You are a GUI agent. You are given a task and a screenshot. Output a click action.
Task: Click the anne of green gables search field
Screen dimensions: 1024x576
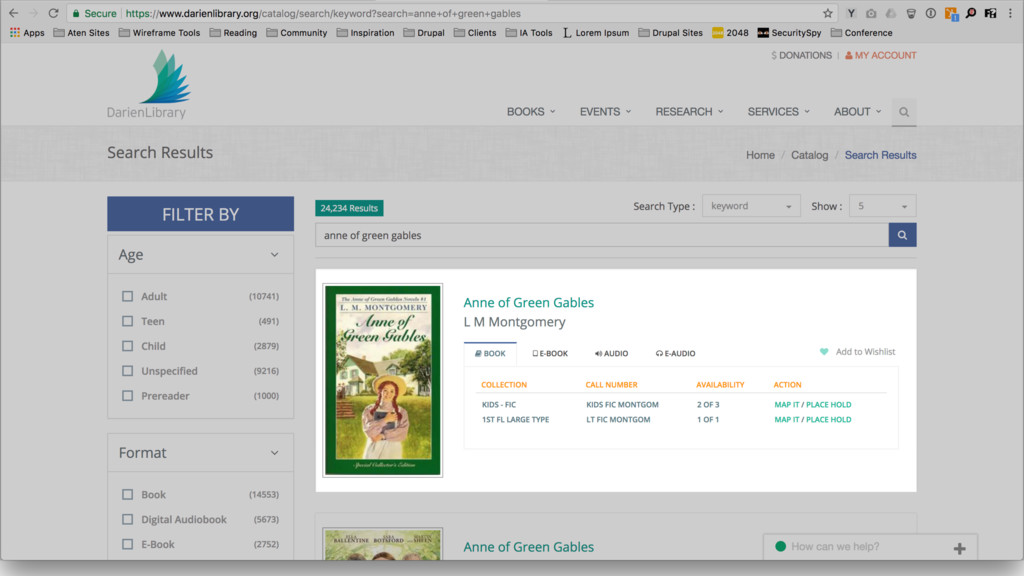tap(601, 235)
